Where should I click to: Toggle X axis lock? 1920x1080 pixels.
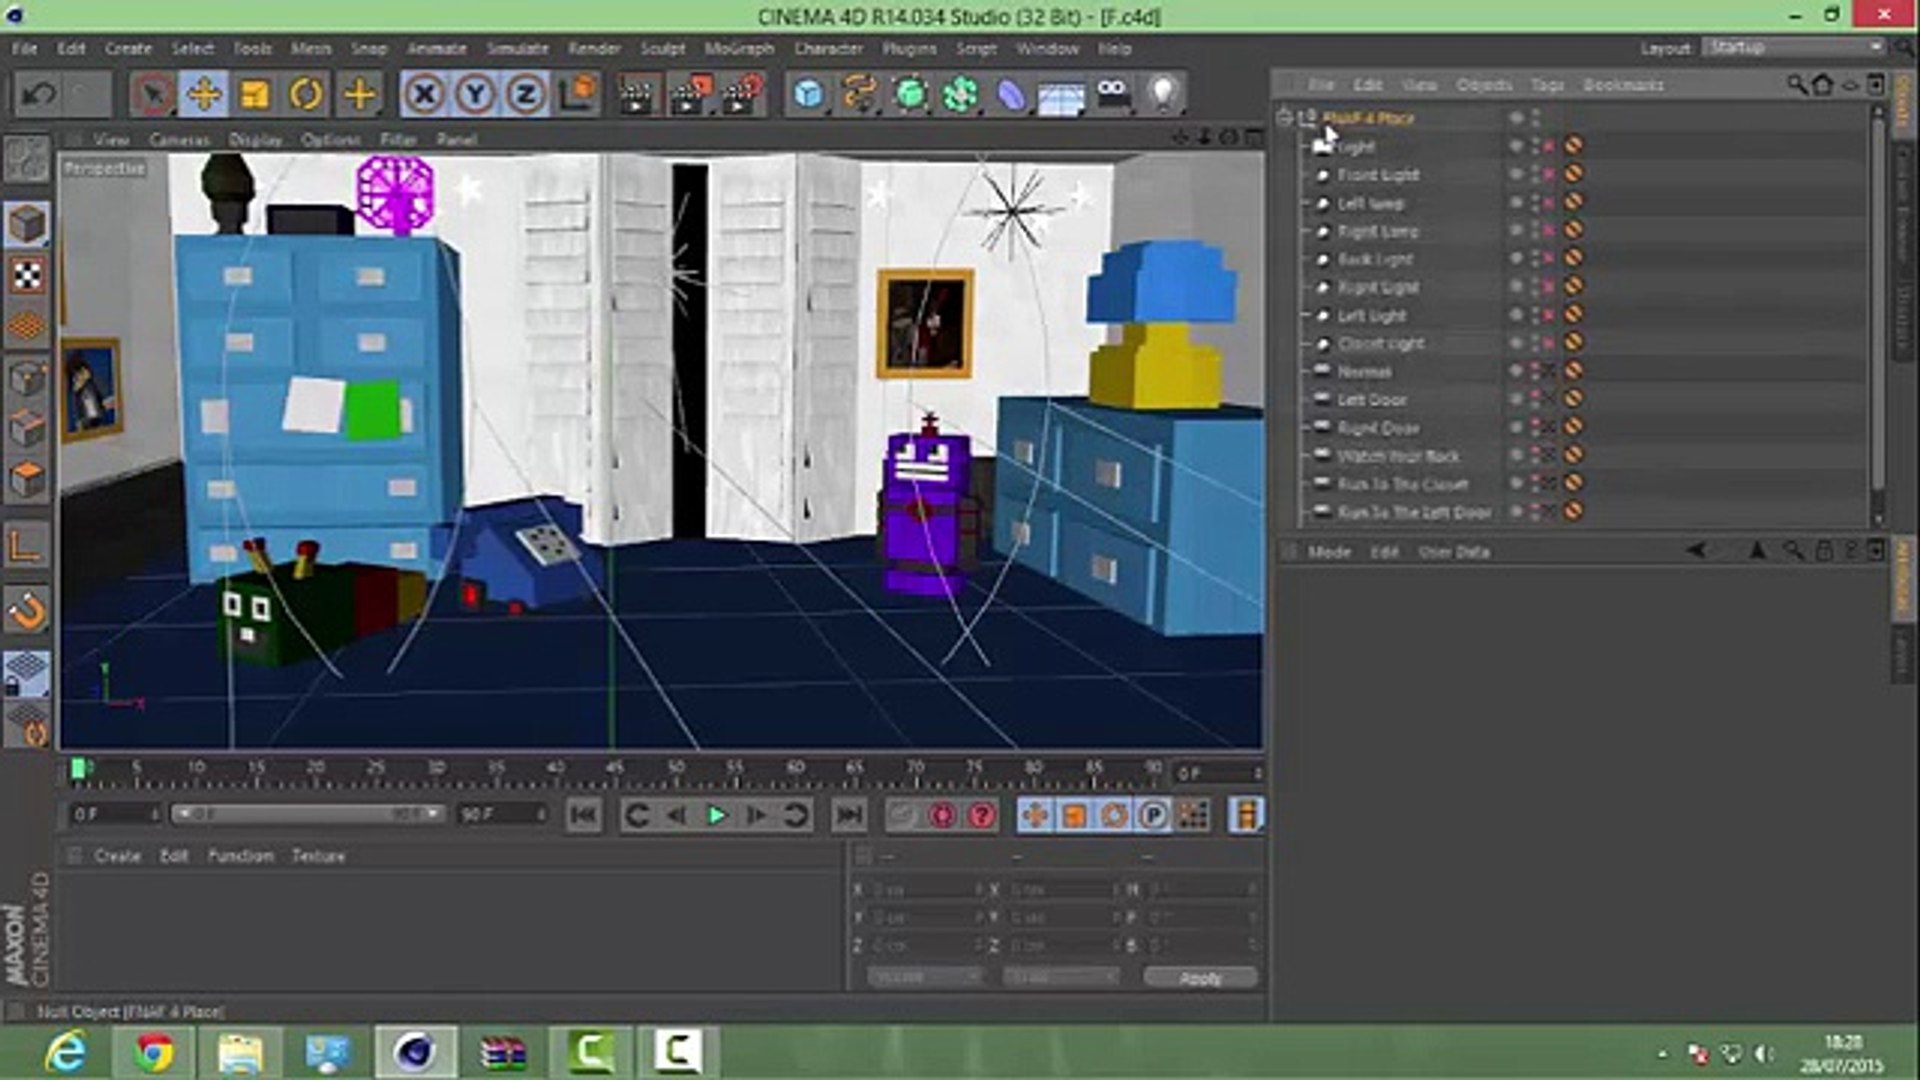(424, 95)
